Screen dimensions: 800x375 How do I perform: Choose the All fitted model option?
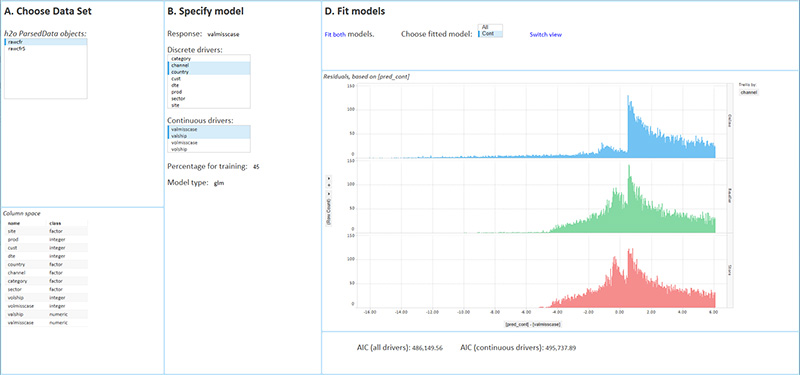click(x=490, y=27)
